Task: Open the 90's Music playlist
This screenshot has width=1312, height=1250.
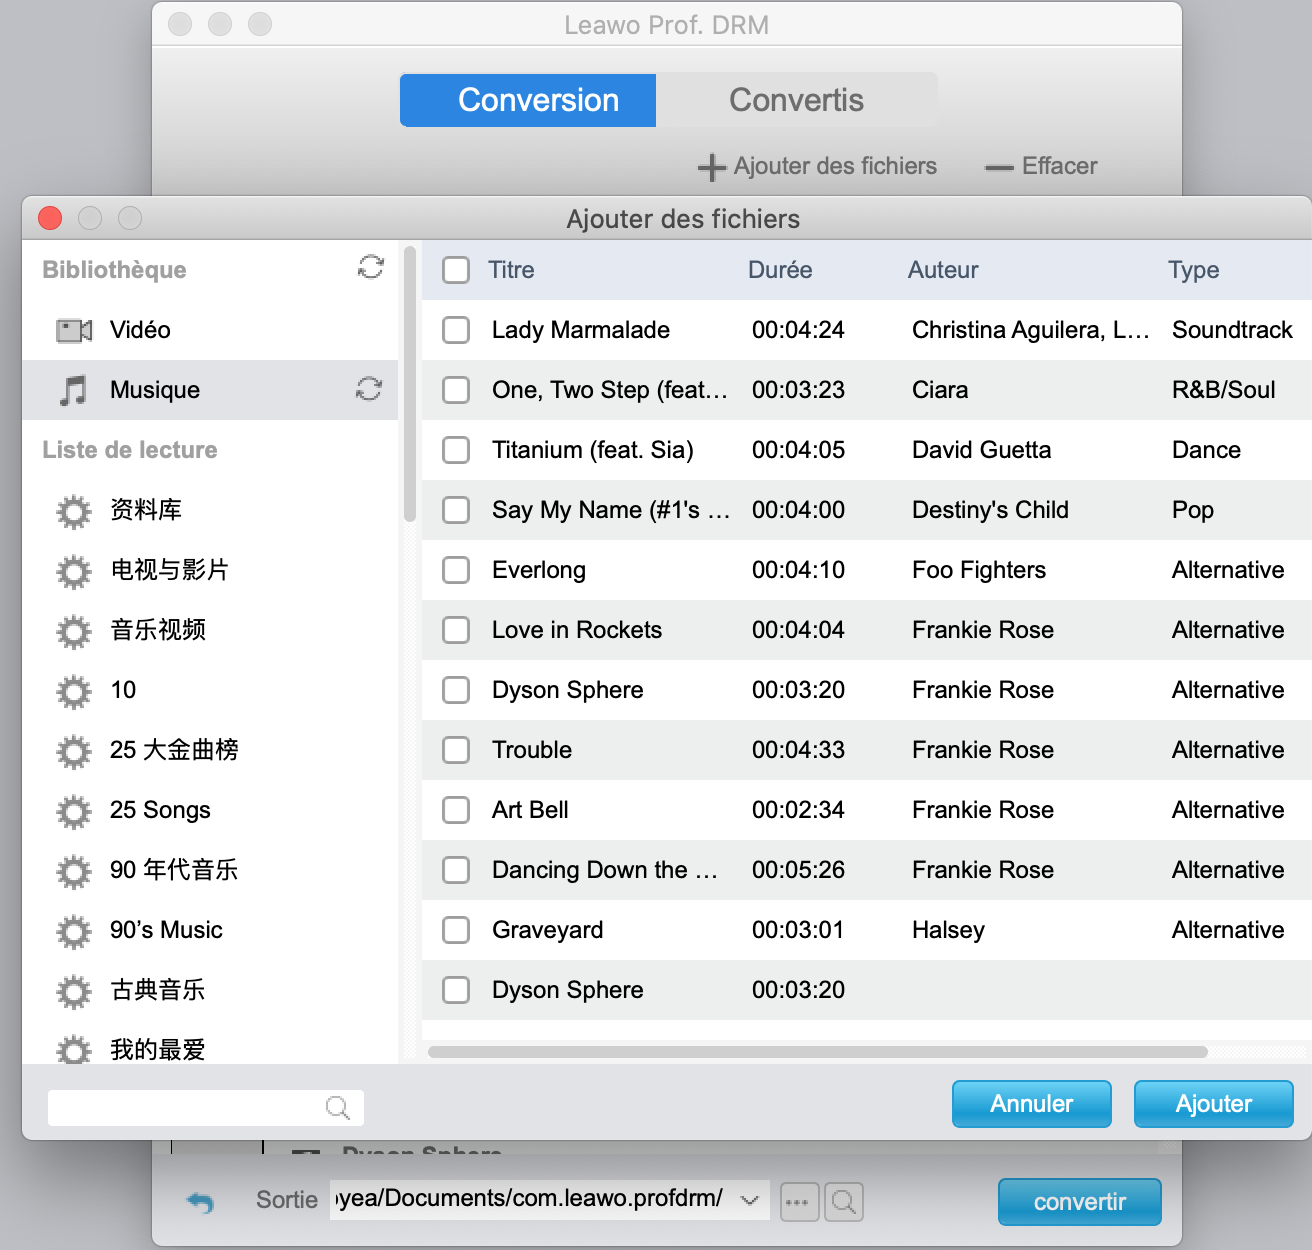Action: point(166,930)
